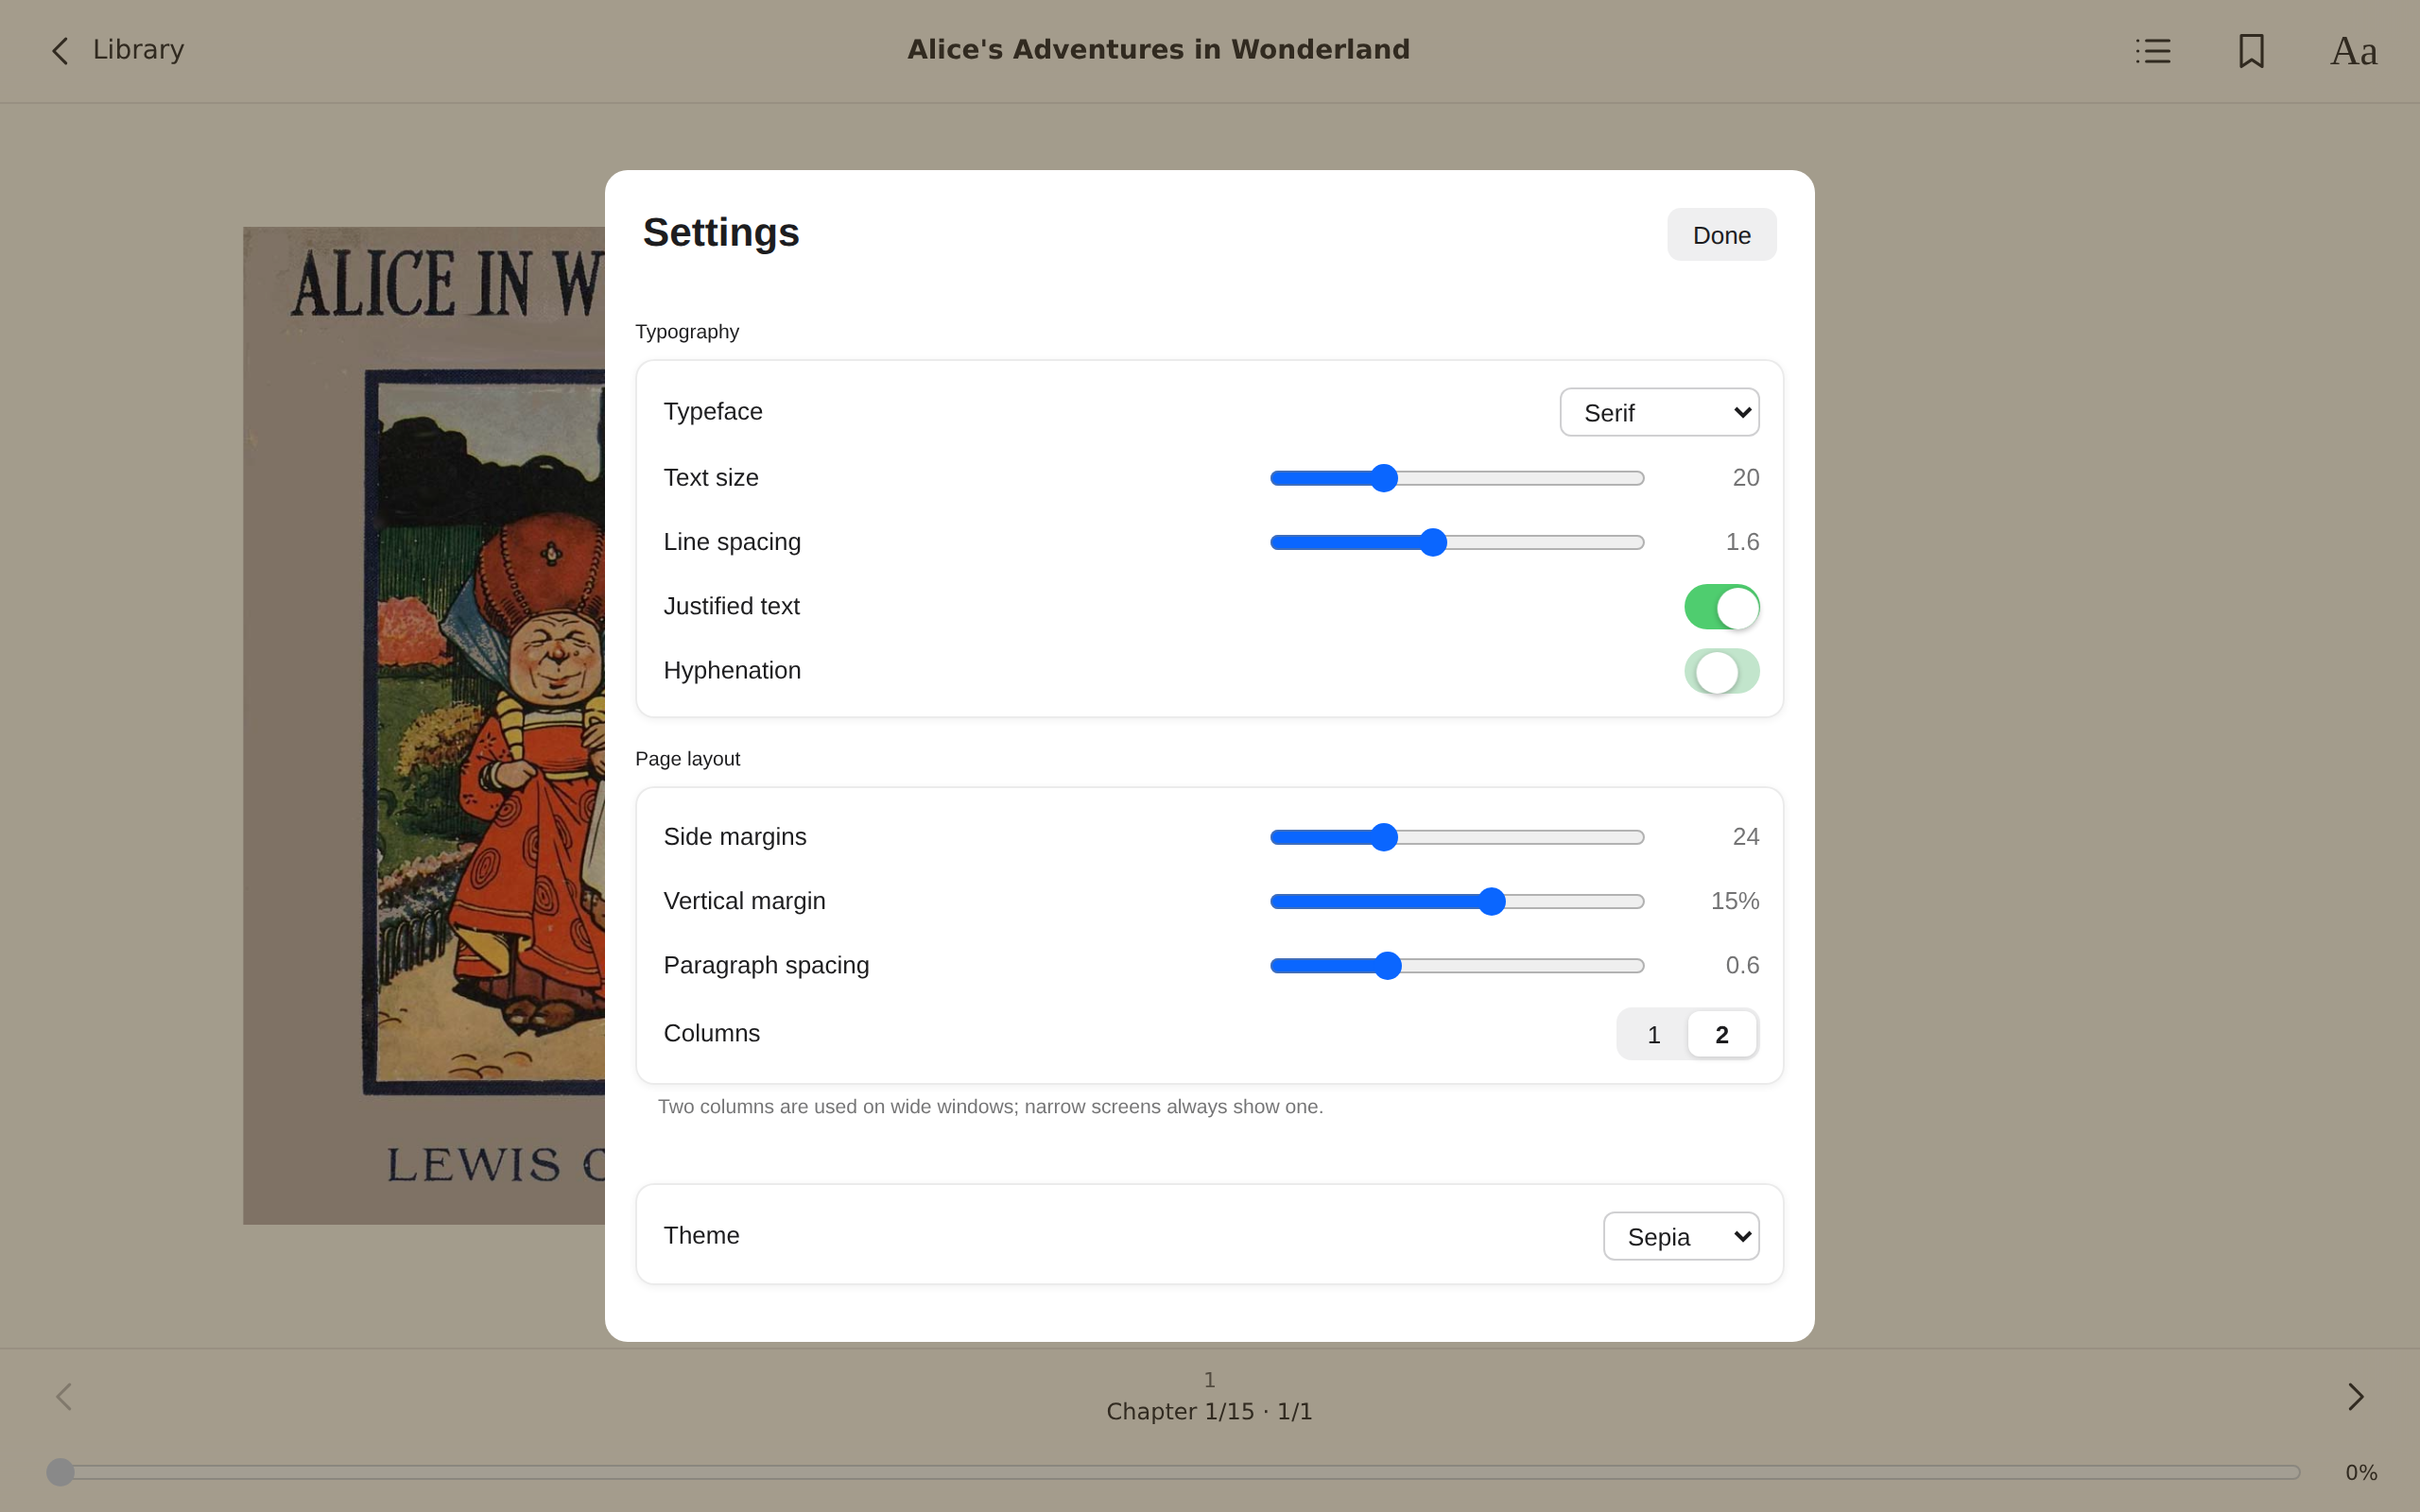Adjust the Line spacing slider

click(1457, 542)
